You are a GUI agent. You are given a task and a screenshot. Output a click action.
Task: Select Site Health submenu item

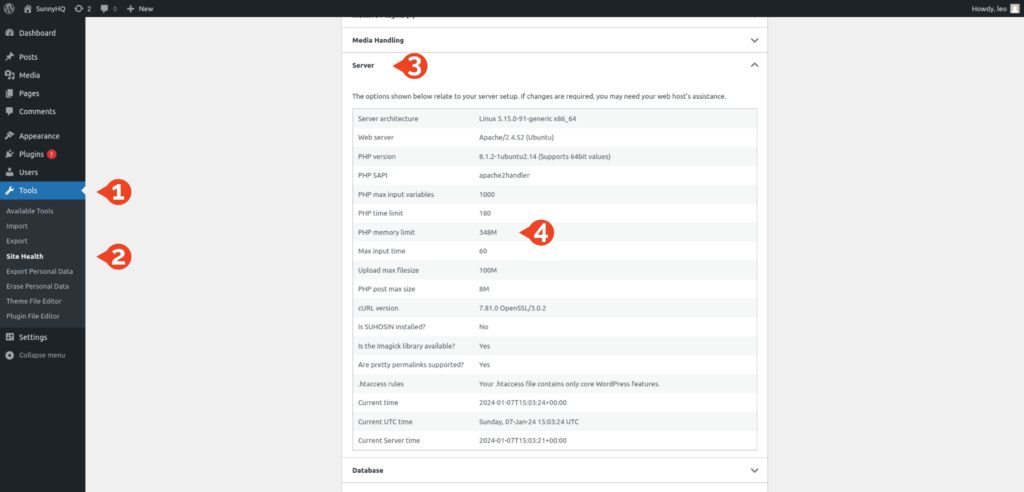pyautogui.click(x=25, y=256)
